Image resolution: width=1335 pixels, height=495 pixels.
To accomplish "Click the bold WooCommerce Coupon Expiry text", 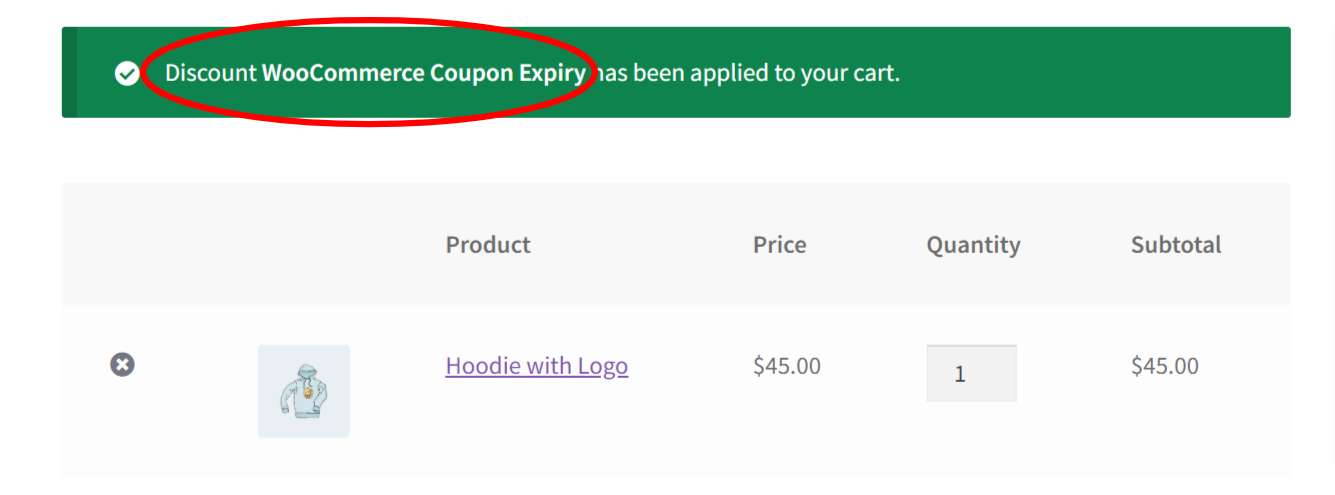I will click(423, 73).
